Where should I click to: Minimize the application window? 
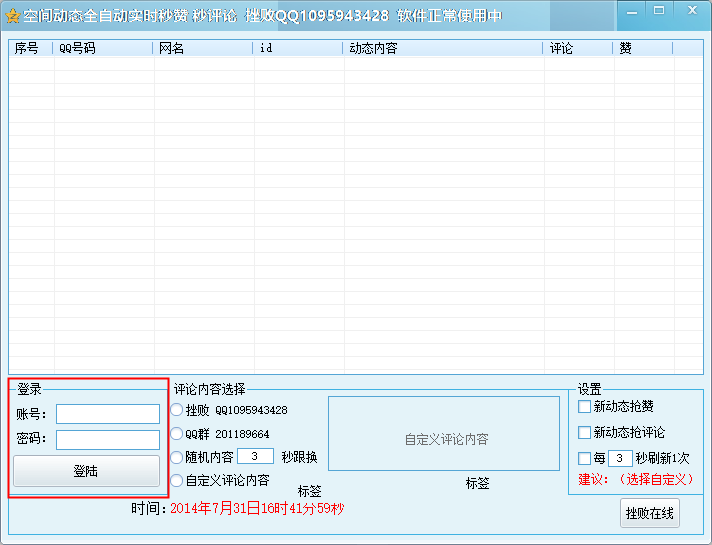coord(632,12)
